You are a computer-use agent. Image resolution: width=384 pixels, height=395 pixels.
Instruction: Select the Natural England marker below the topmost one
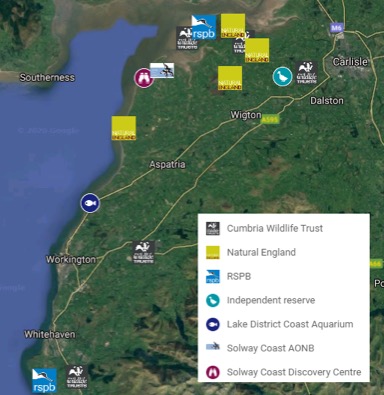[x=257, y=50]
